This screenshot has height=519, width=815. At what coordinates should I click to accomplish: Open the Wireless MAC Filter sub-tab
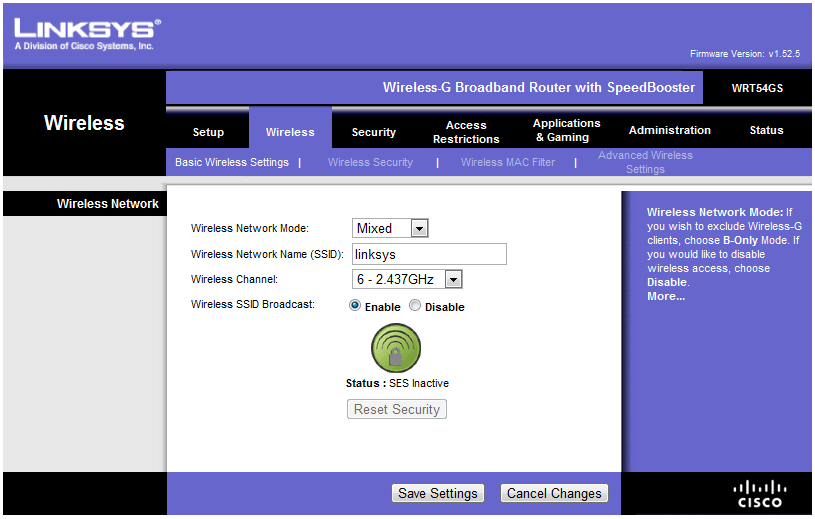[x=508, y=162]
